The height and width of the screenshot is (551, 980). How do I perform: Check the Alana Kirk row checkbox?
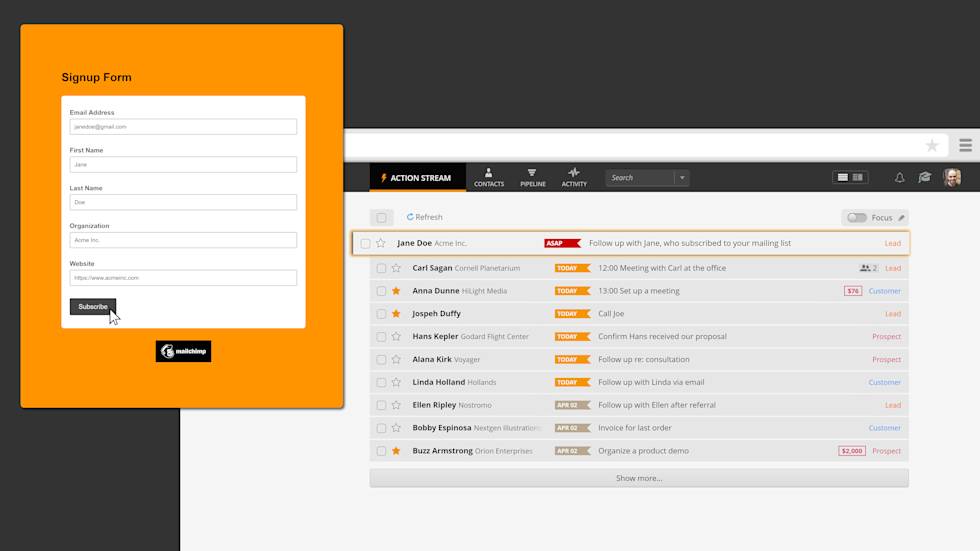[x=381, y=360]
